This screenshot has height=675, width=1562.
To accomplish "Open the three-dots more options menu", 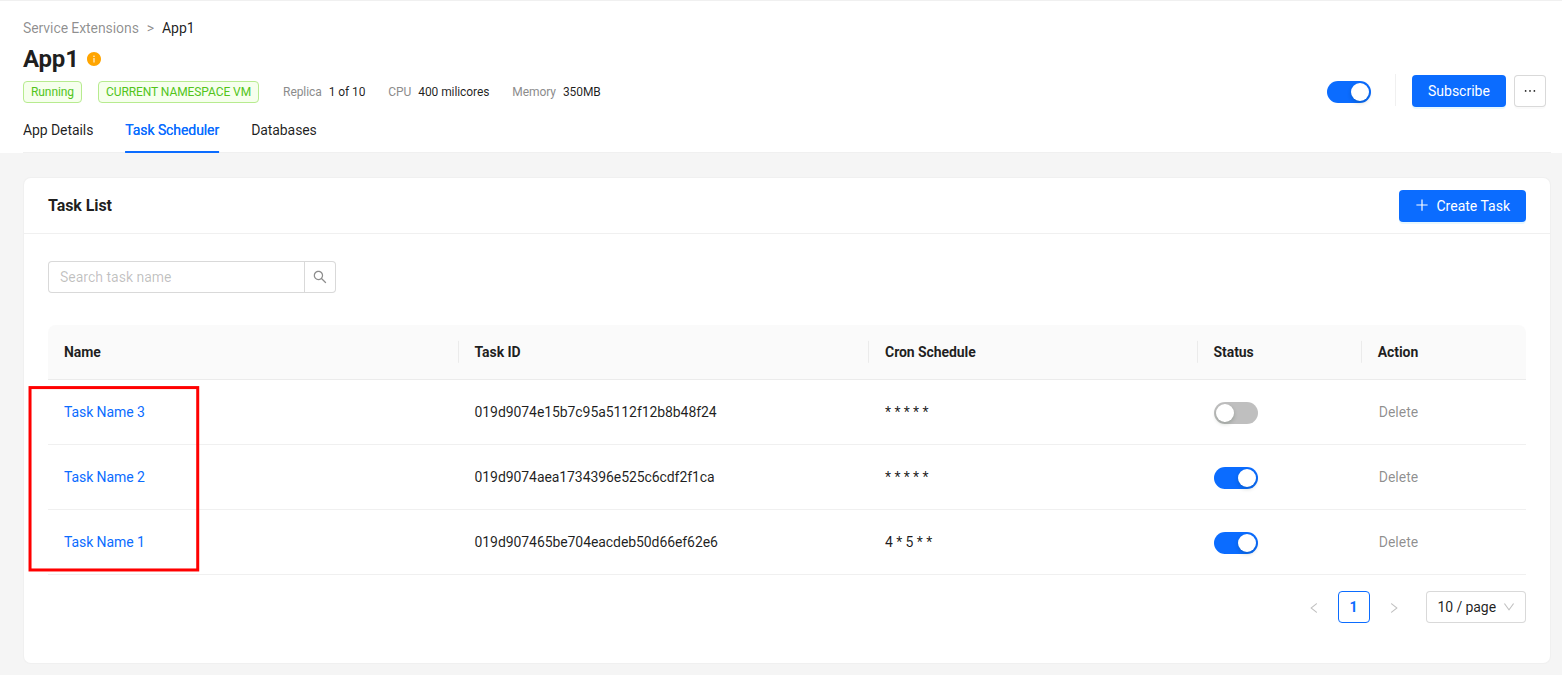I will [x=1529, y=91].
